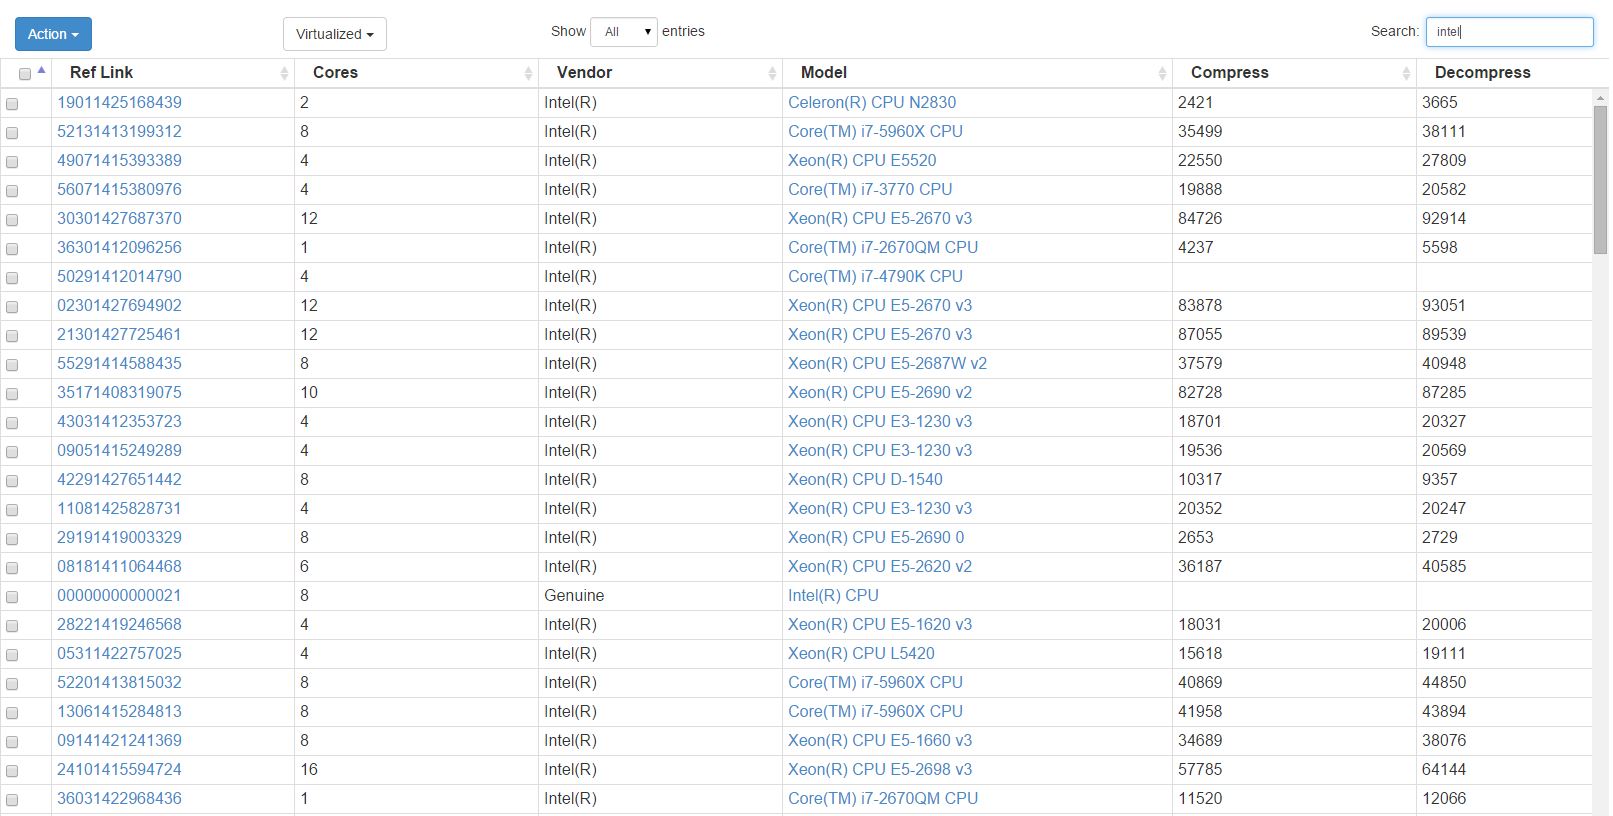The image size is (1613, 816).
Task: Click the Compress value 35499
Action: point(1199,131)
